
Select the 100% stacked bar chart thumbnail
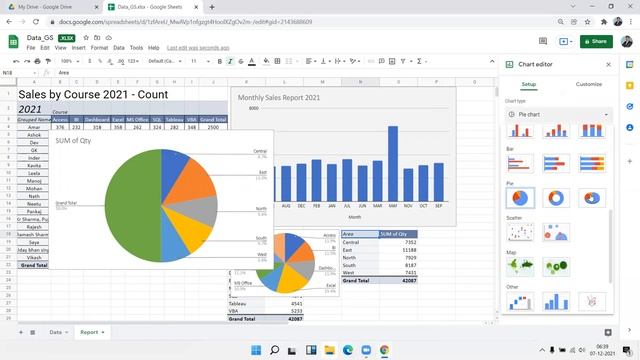(x=592, y=164)
